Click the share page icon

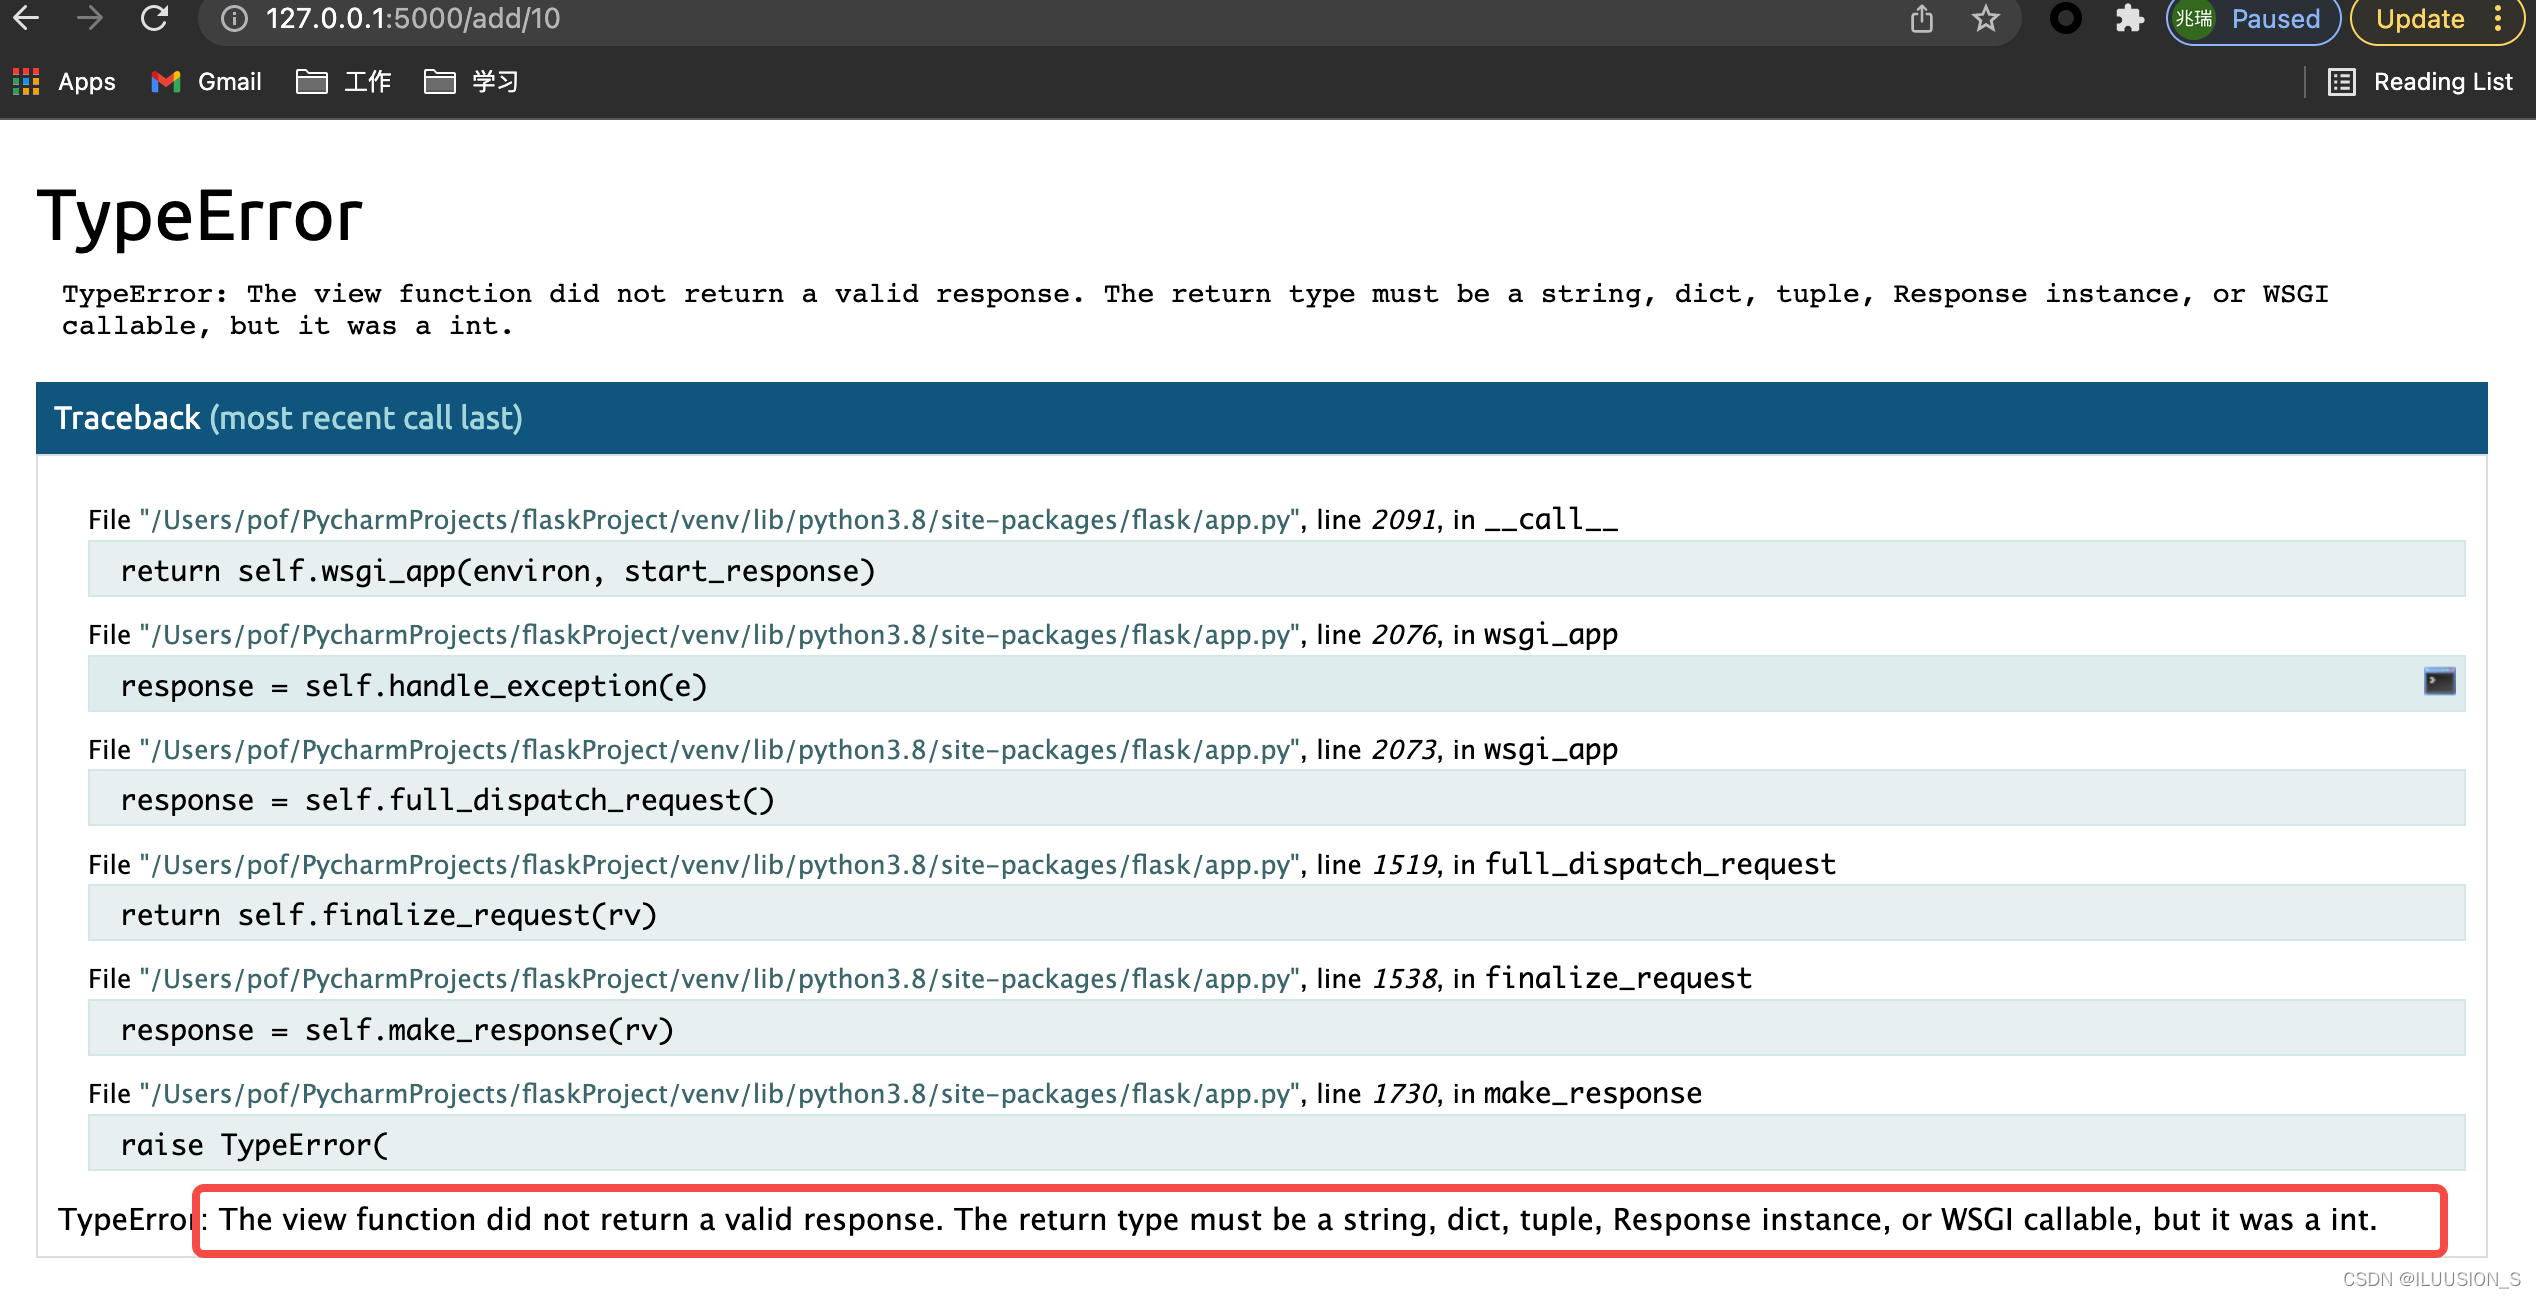(1921, 19)
